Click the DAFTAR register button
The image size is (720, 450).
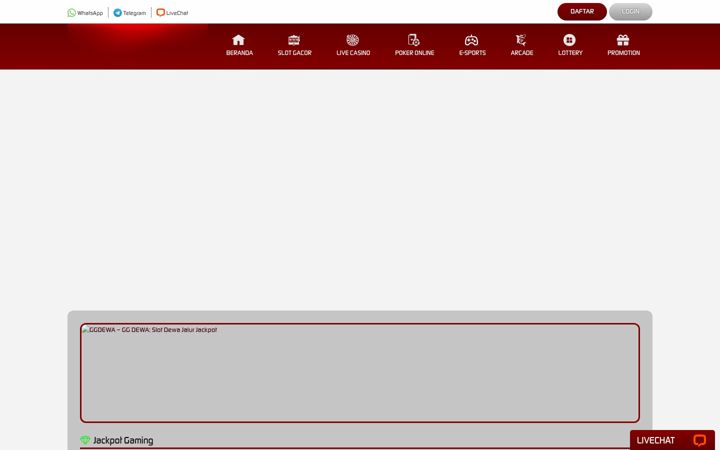(582, 11)
